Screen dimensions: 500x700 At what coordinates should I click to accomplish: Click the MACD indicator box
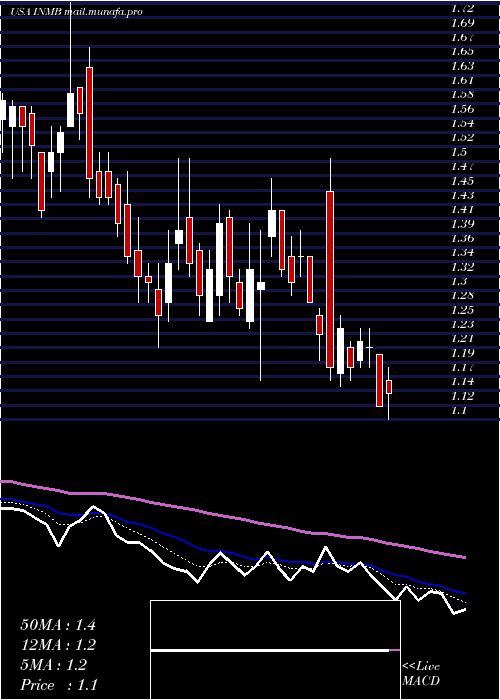pyautogui.click(x=275, y=650)
